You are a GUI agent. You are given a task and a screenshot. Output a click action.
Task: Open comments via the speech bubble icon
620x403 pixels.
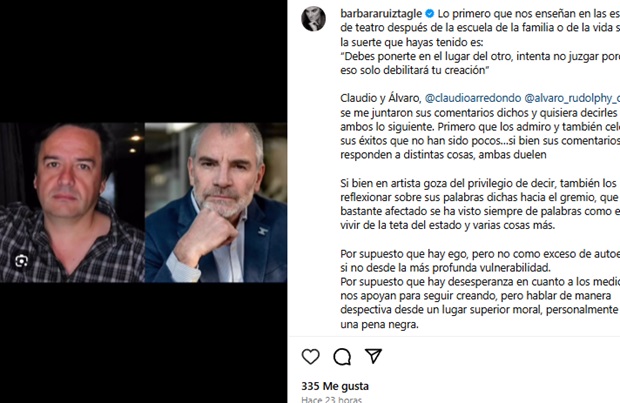(x=342, y=356)
